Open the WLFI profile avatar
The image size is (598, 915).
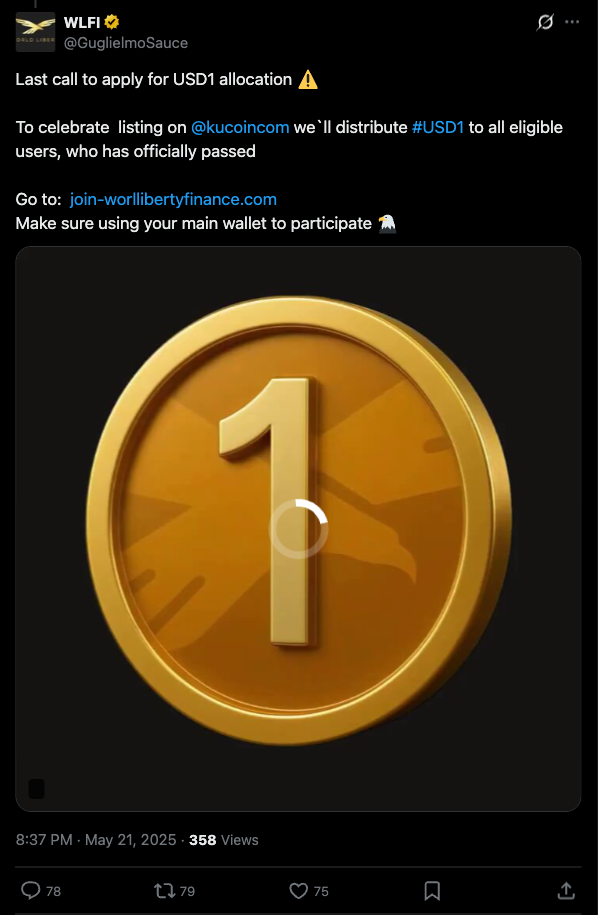[x=35, y=32]
